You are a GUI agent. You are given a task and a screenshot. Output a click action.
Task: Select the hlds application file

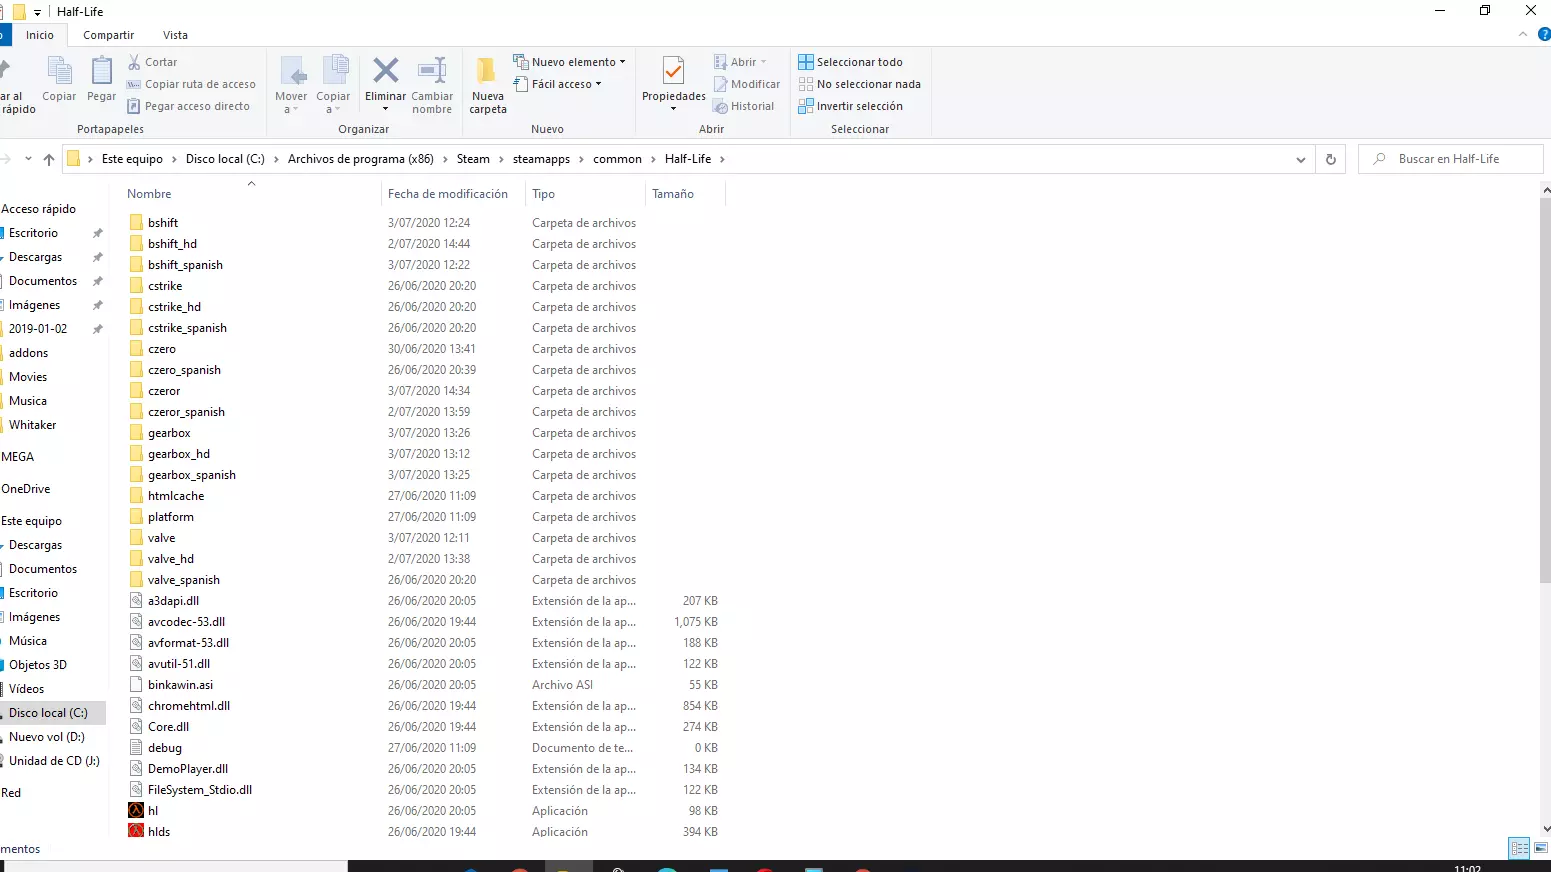159,832
